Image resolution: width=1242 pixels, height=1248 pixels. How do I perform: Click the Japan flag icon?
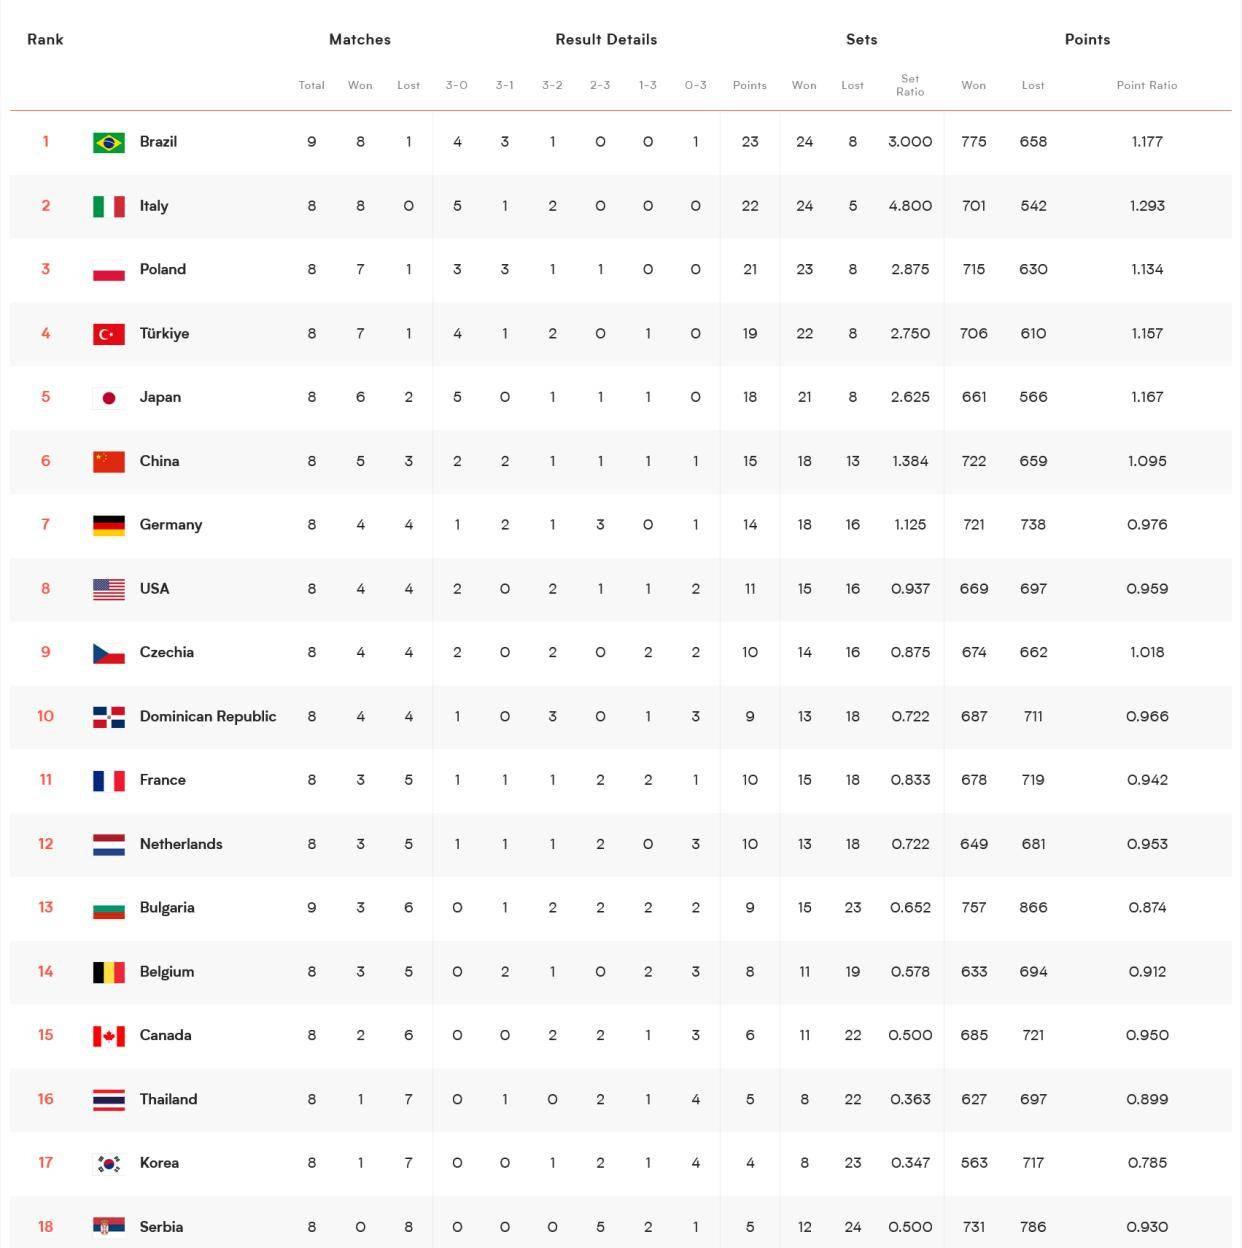(109, 398)
